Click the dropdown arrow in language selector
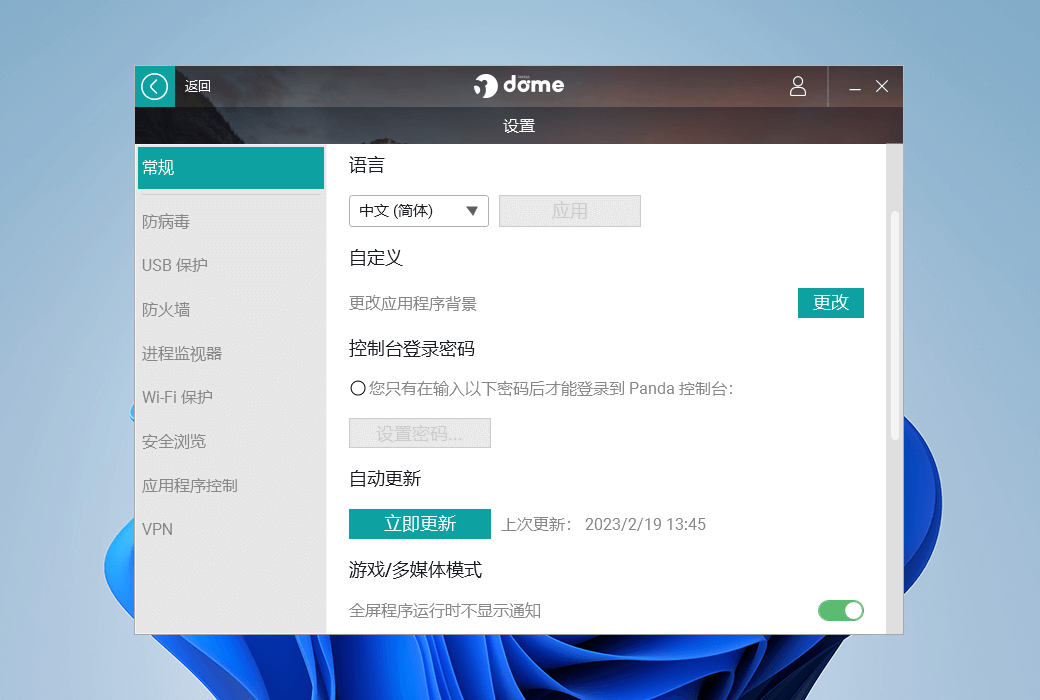1040x700 pixels. [x=472, y=211]
